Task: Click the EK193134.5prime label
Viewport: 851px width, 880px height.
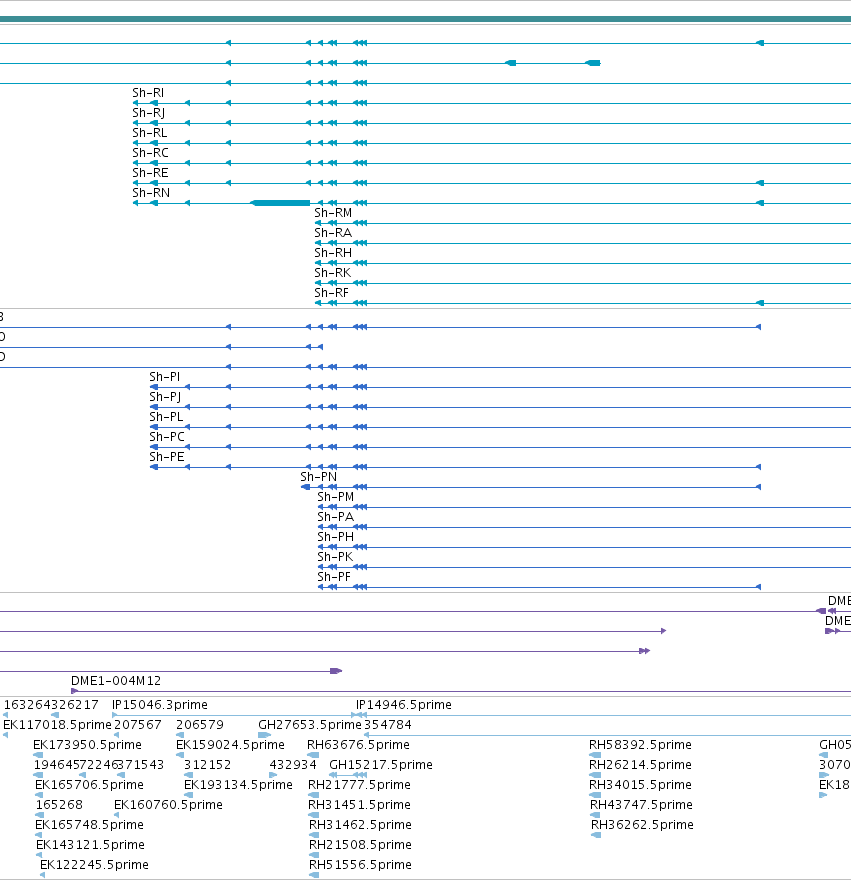Action: pos(239,785)
